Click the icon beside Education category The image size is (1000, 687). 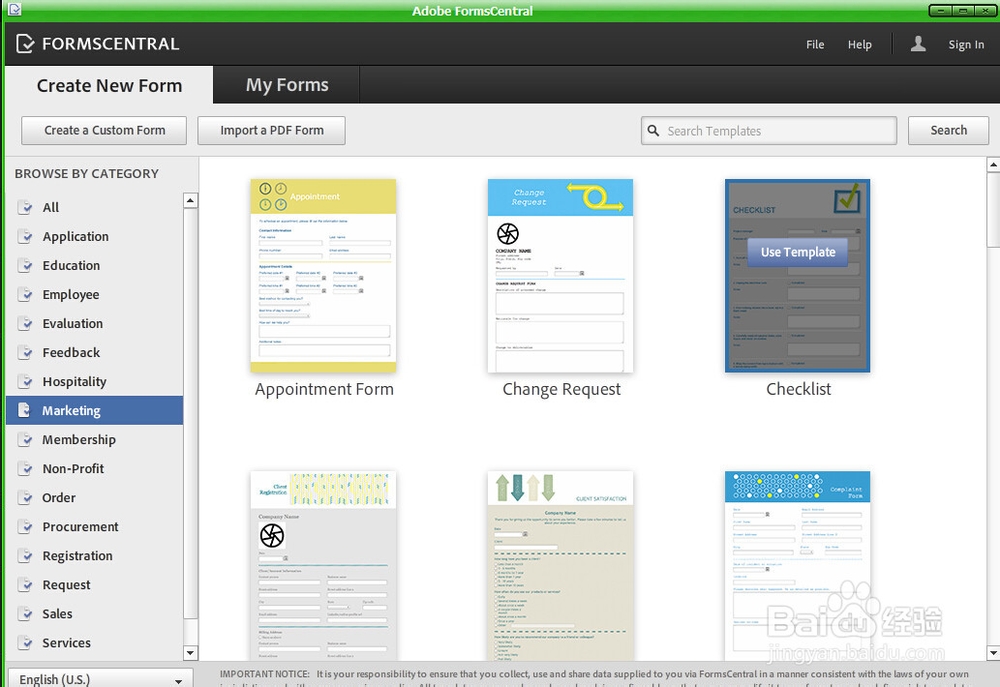[x=25, y=265]
